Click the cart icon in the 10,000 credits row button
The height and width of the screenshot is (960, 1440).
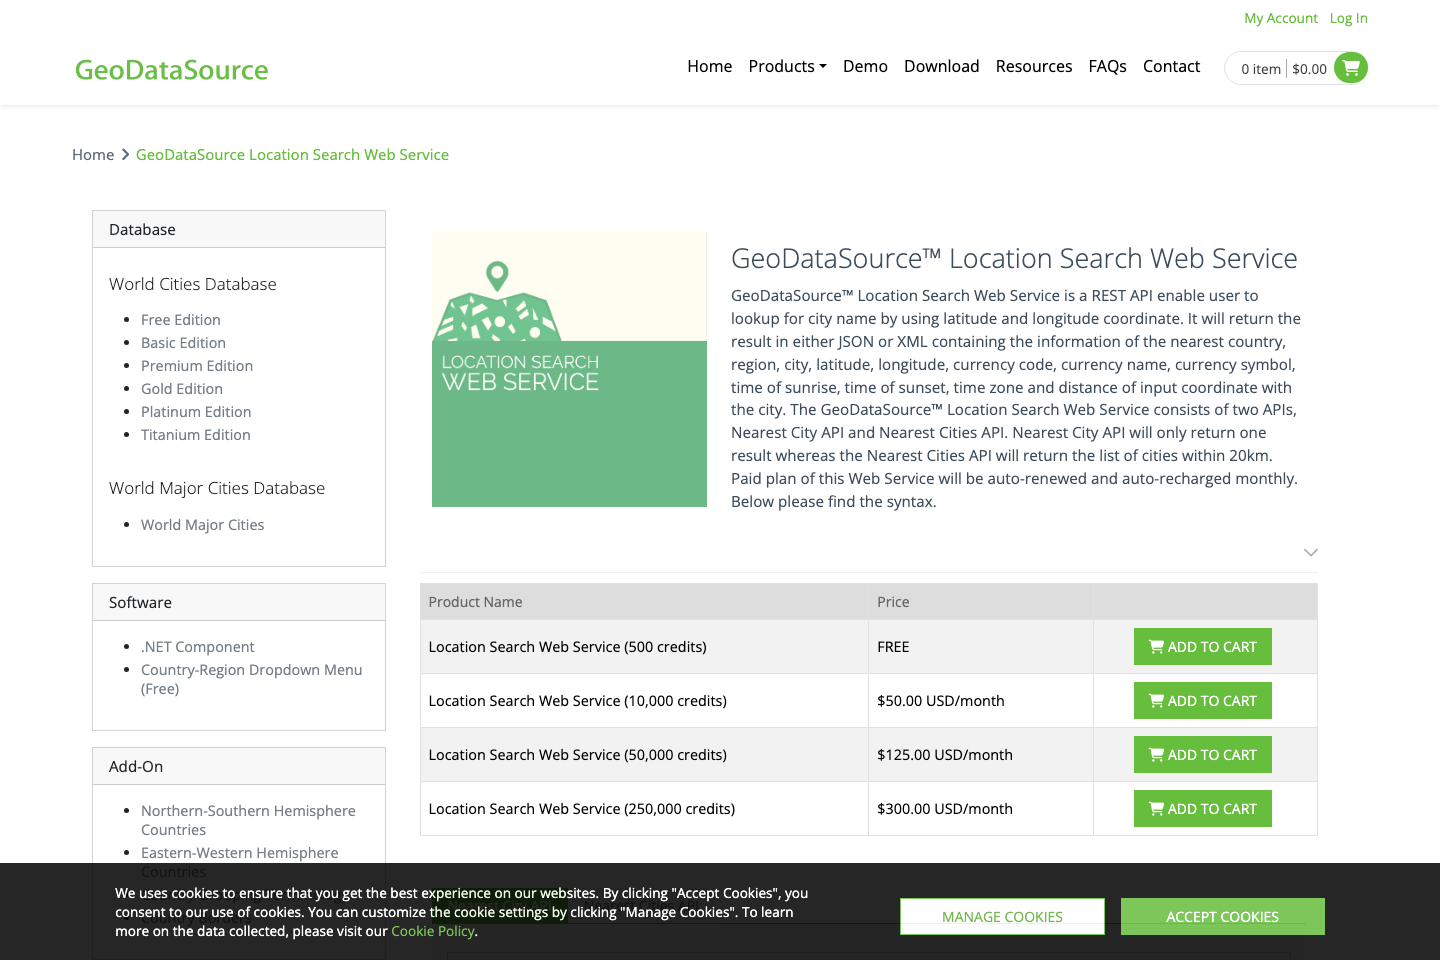[1155, 700]
